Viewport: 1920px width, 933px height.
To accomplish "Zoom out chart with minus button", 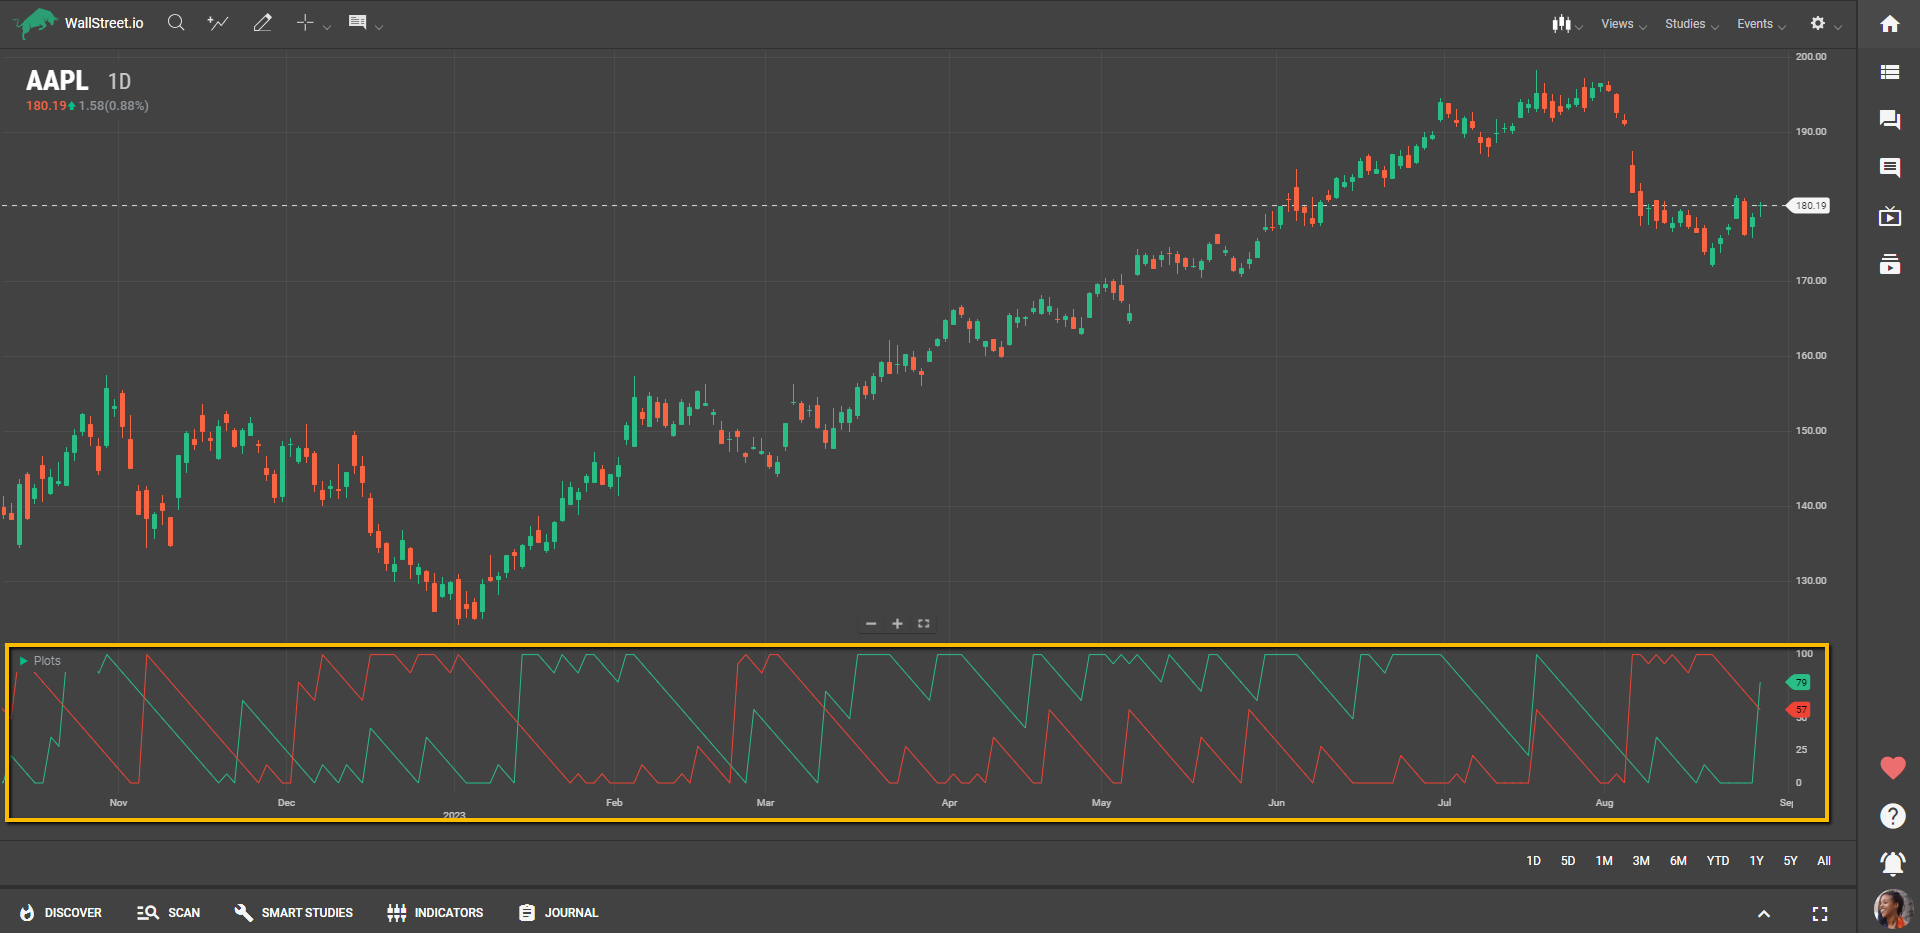I will [x=871, y=624].
